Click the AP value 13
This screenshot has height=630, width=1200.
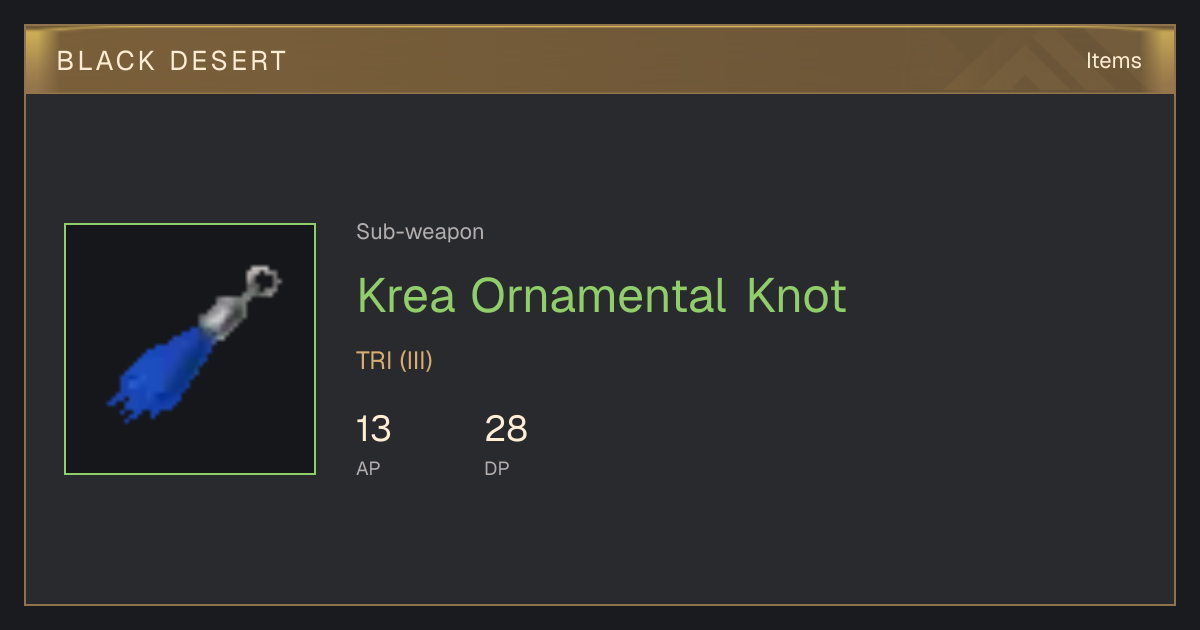(x=373, y=429)
